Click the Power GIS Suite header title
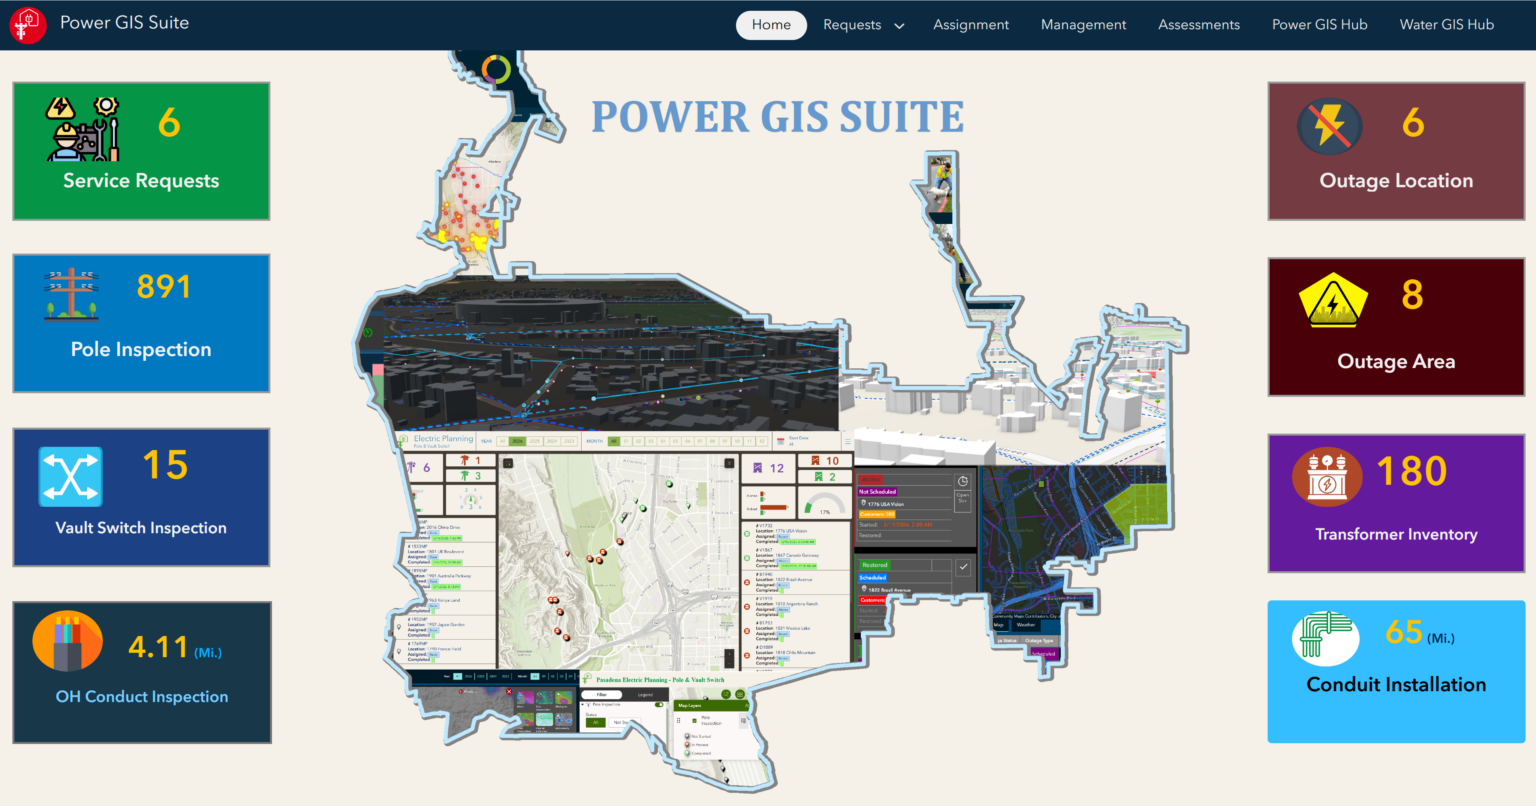The image size is (1536, 806). point(124,23)
